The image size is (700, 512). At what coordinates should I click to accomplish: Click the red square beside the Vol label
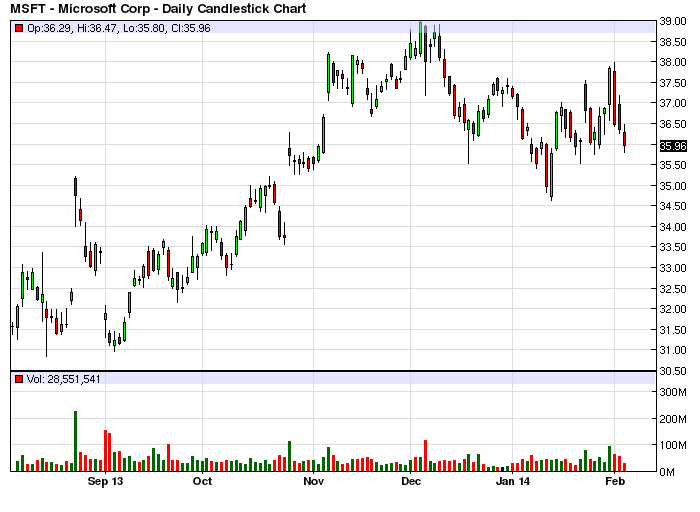click(19, 379)
